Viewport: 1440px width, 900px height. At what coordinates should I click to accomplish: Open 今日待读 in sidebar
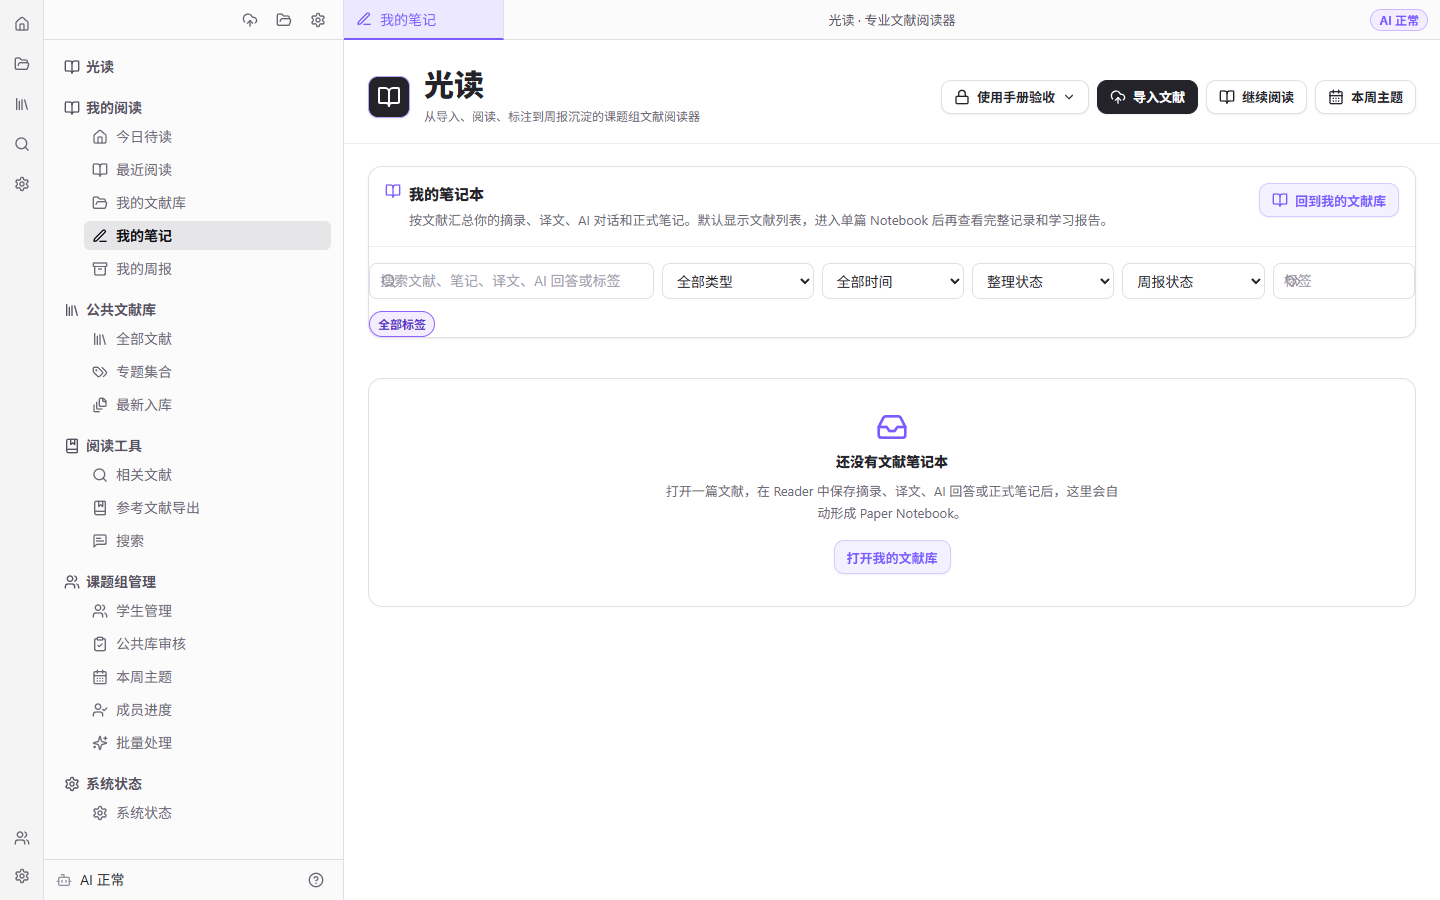coord(207,137)
